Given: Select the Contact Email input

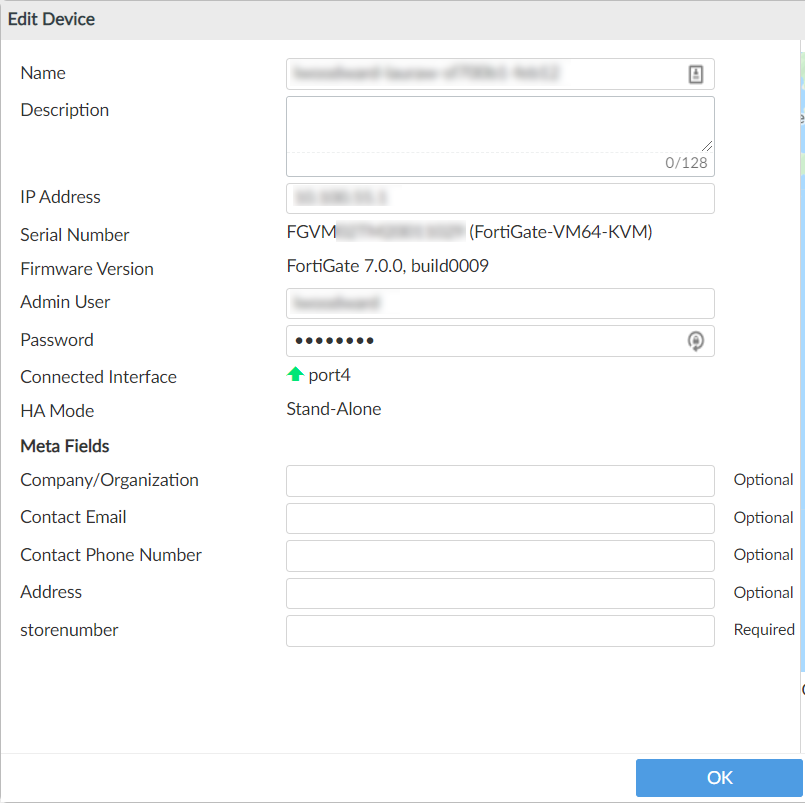Looking at the screenshot, I should (500, 518).
